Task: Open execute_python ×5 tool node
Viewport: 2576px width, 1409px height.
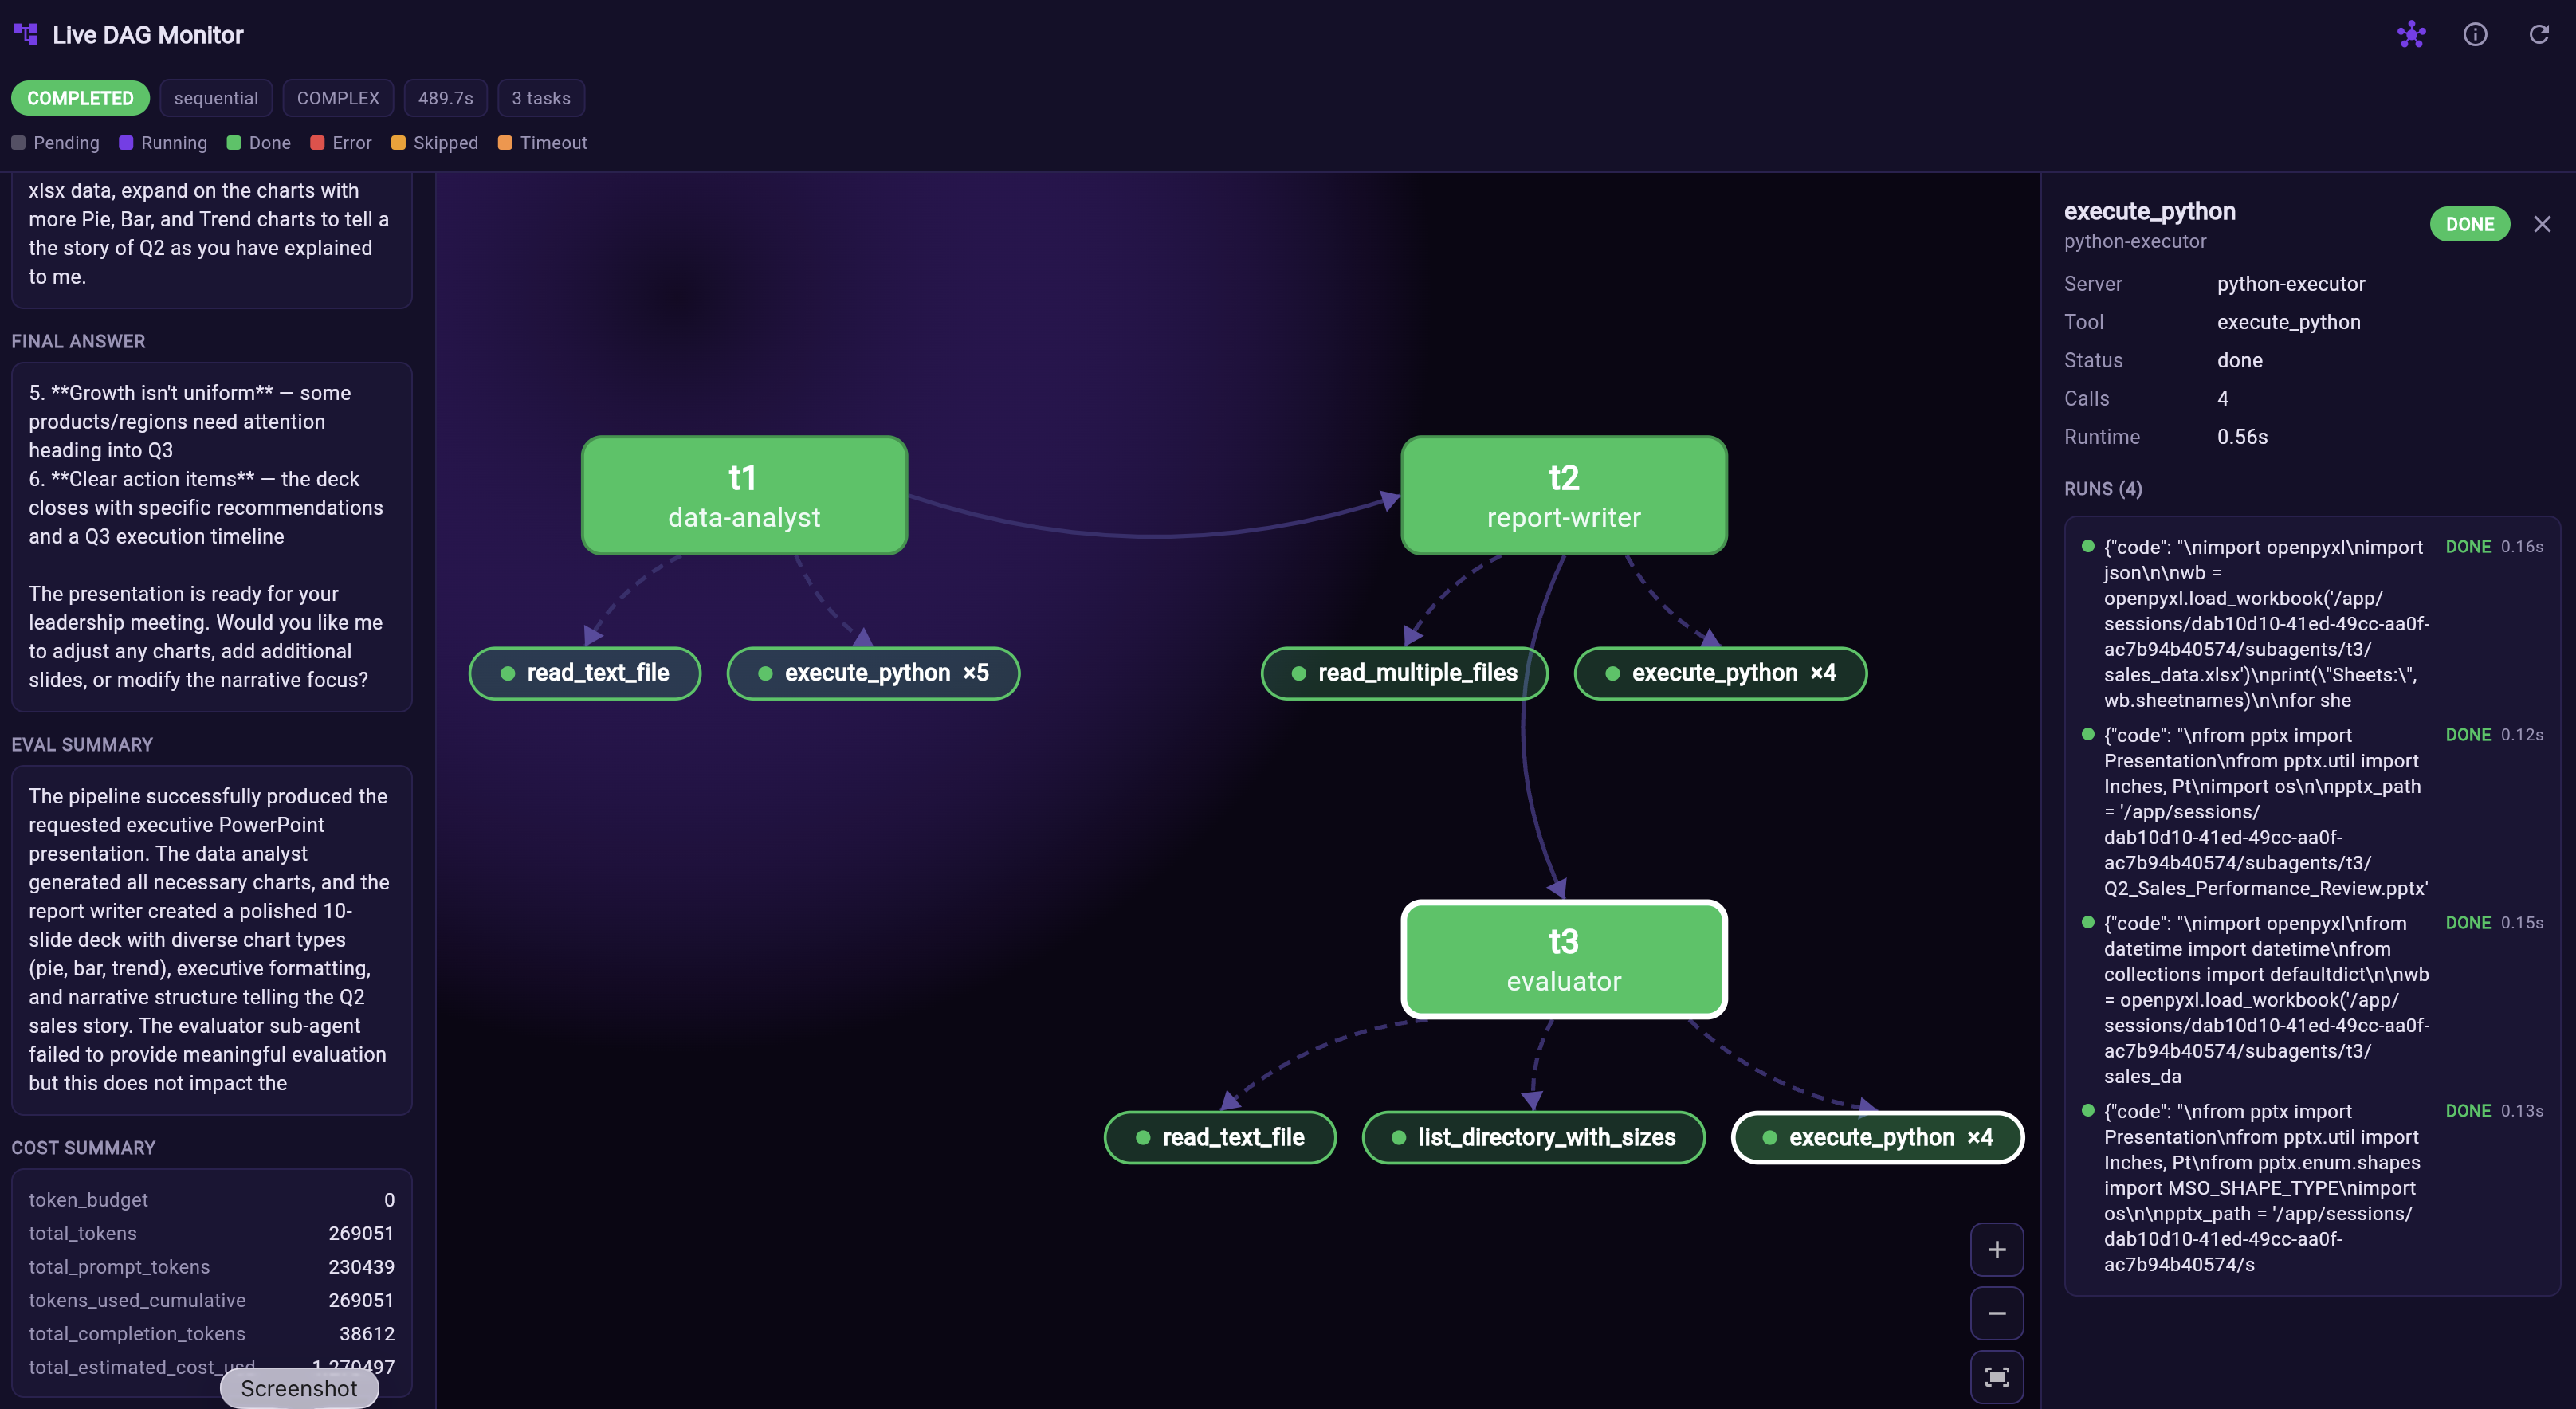Action: point(873,673)
